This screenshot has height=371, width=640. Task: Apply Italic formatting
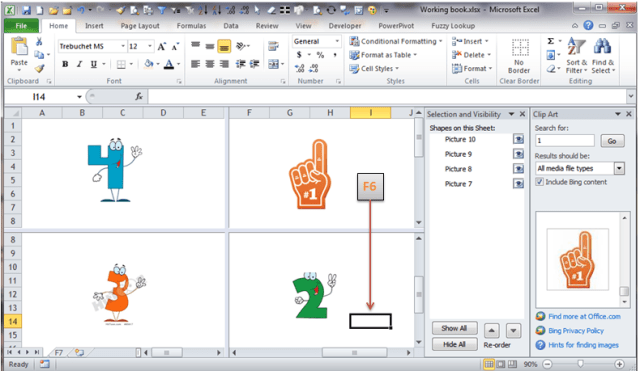point(80,64)
